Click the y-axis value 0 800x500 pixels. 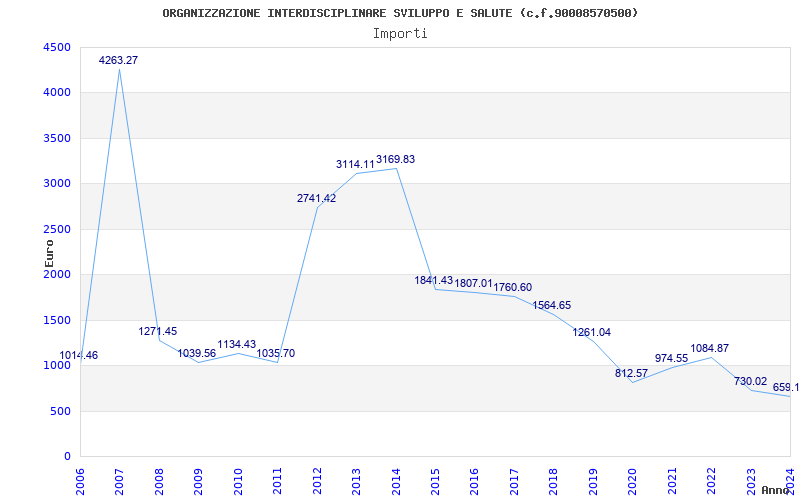pyautogui.click(x=67, y=457)
